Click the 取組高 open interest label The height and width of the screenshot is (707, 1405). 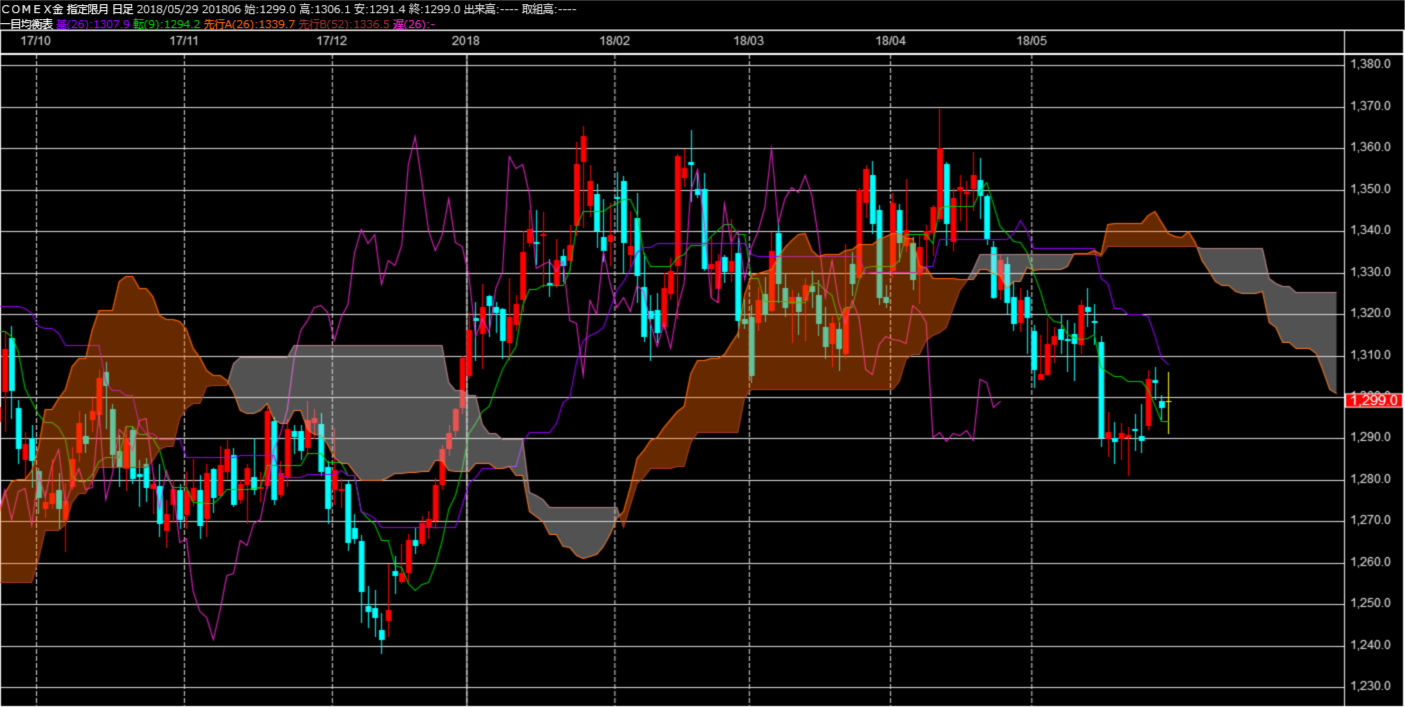coord(549,8)
